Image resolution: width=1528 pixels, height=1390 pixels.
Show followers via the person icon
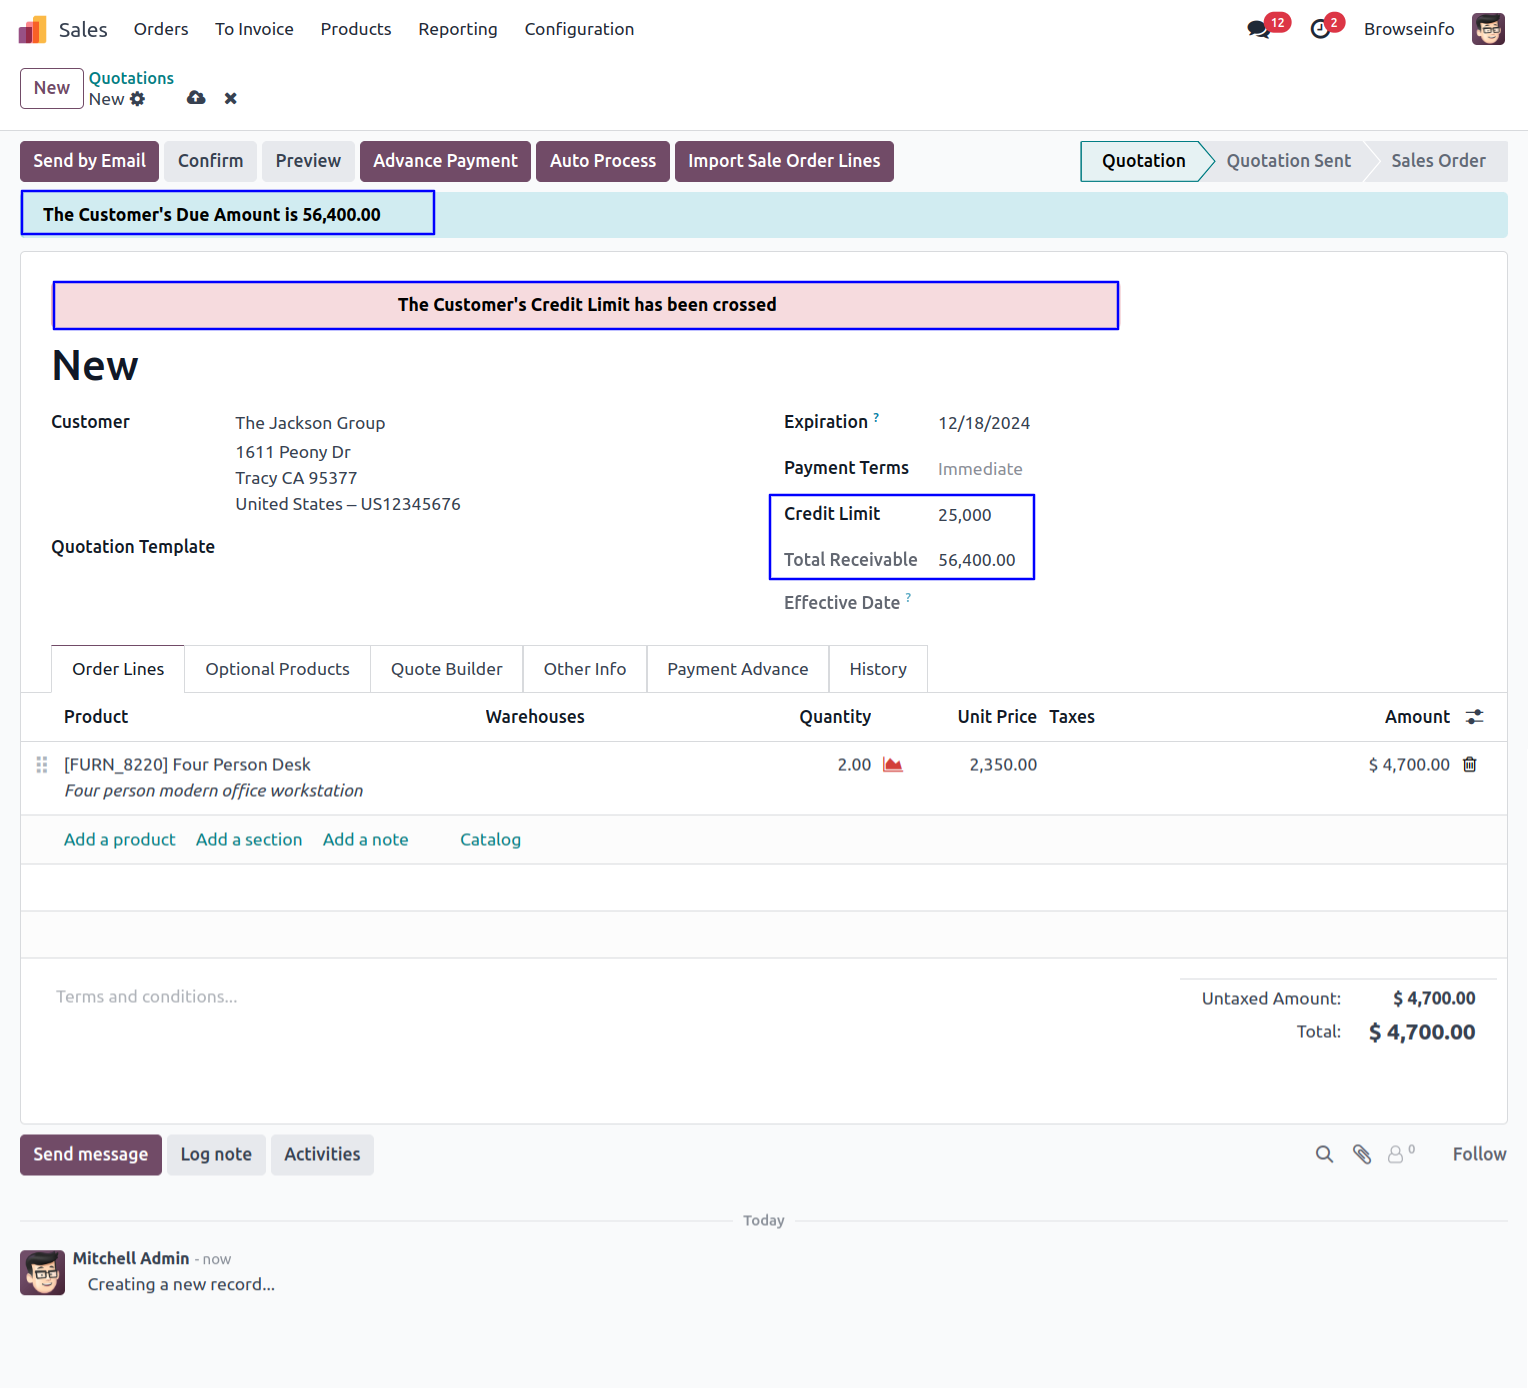pos(1398,1155)
